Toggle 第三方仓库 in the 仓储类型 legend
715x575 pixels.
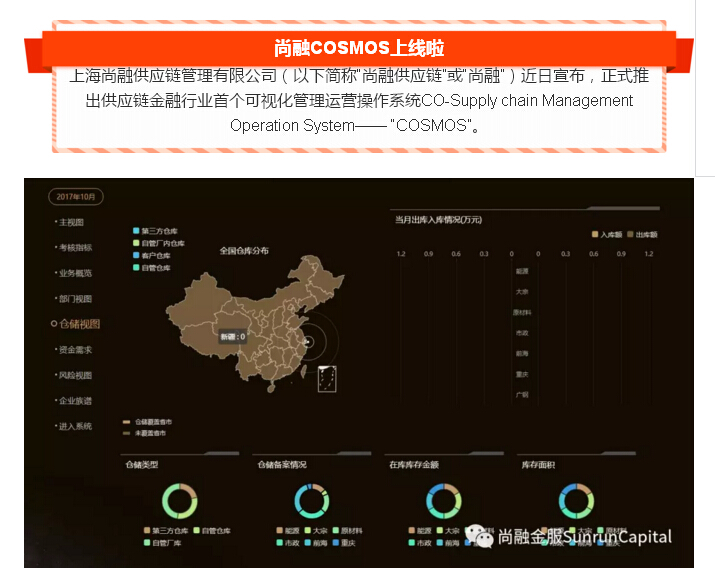pos(166,531)
